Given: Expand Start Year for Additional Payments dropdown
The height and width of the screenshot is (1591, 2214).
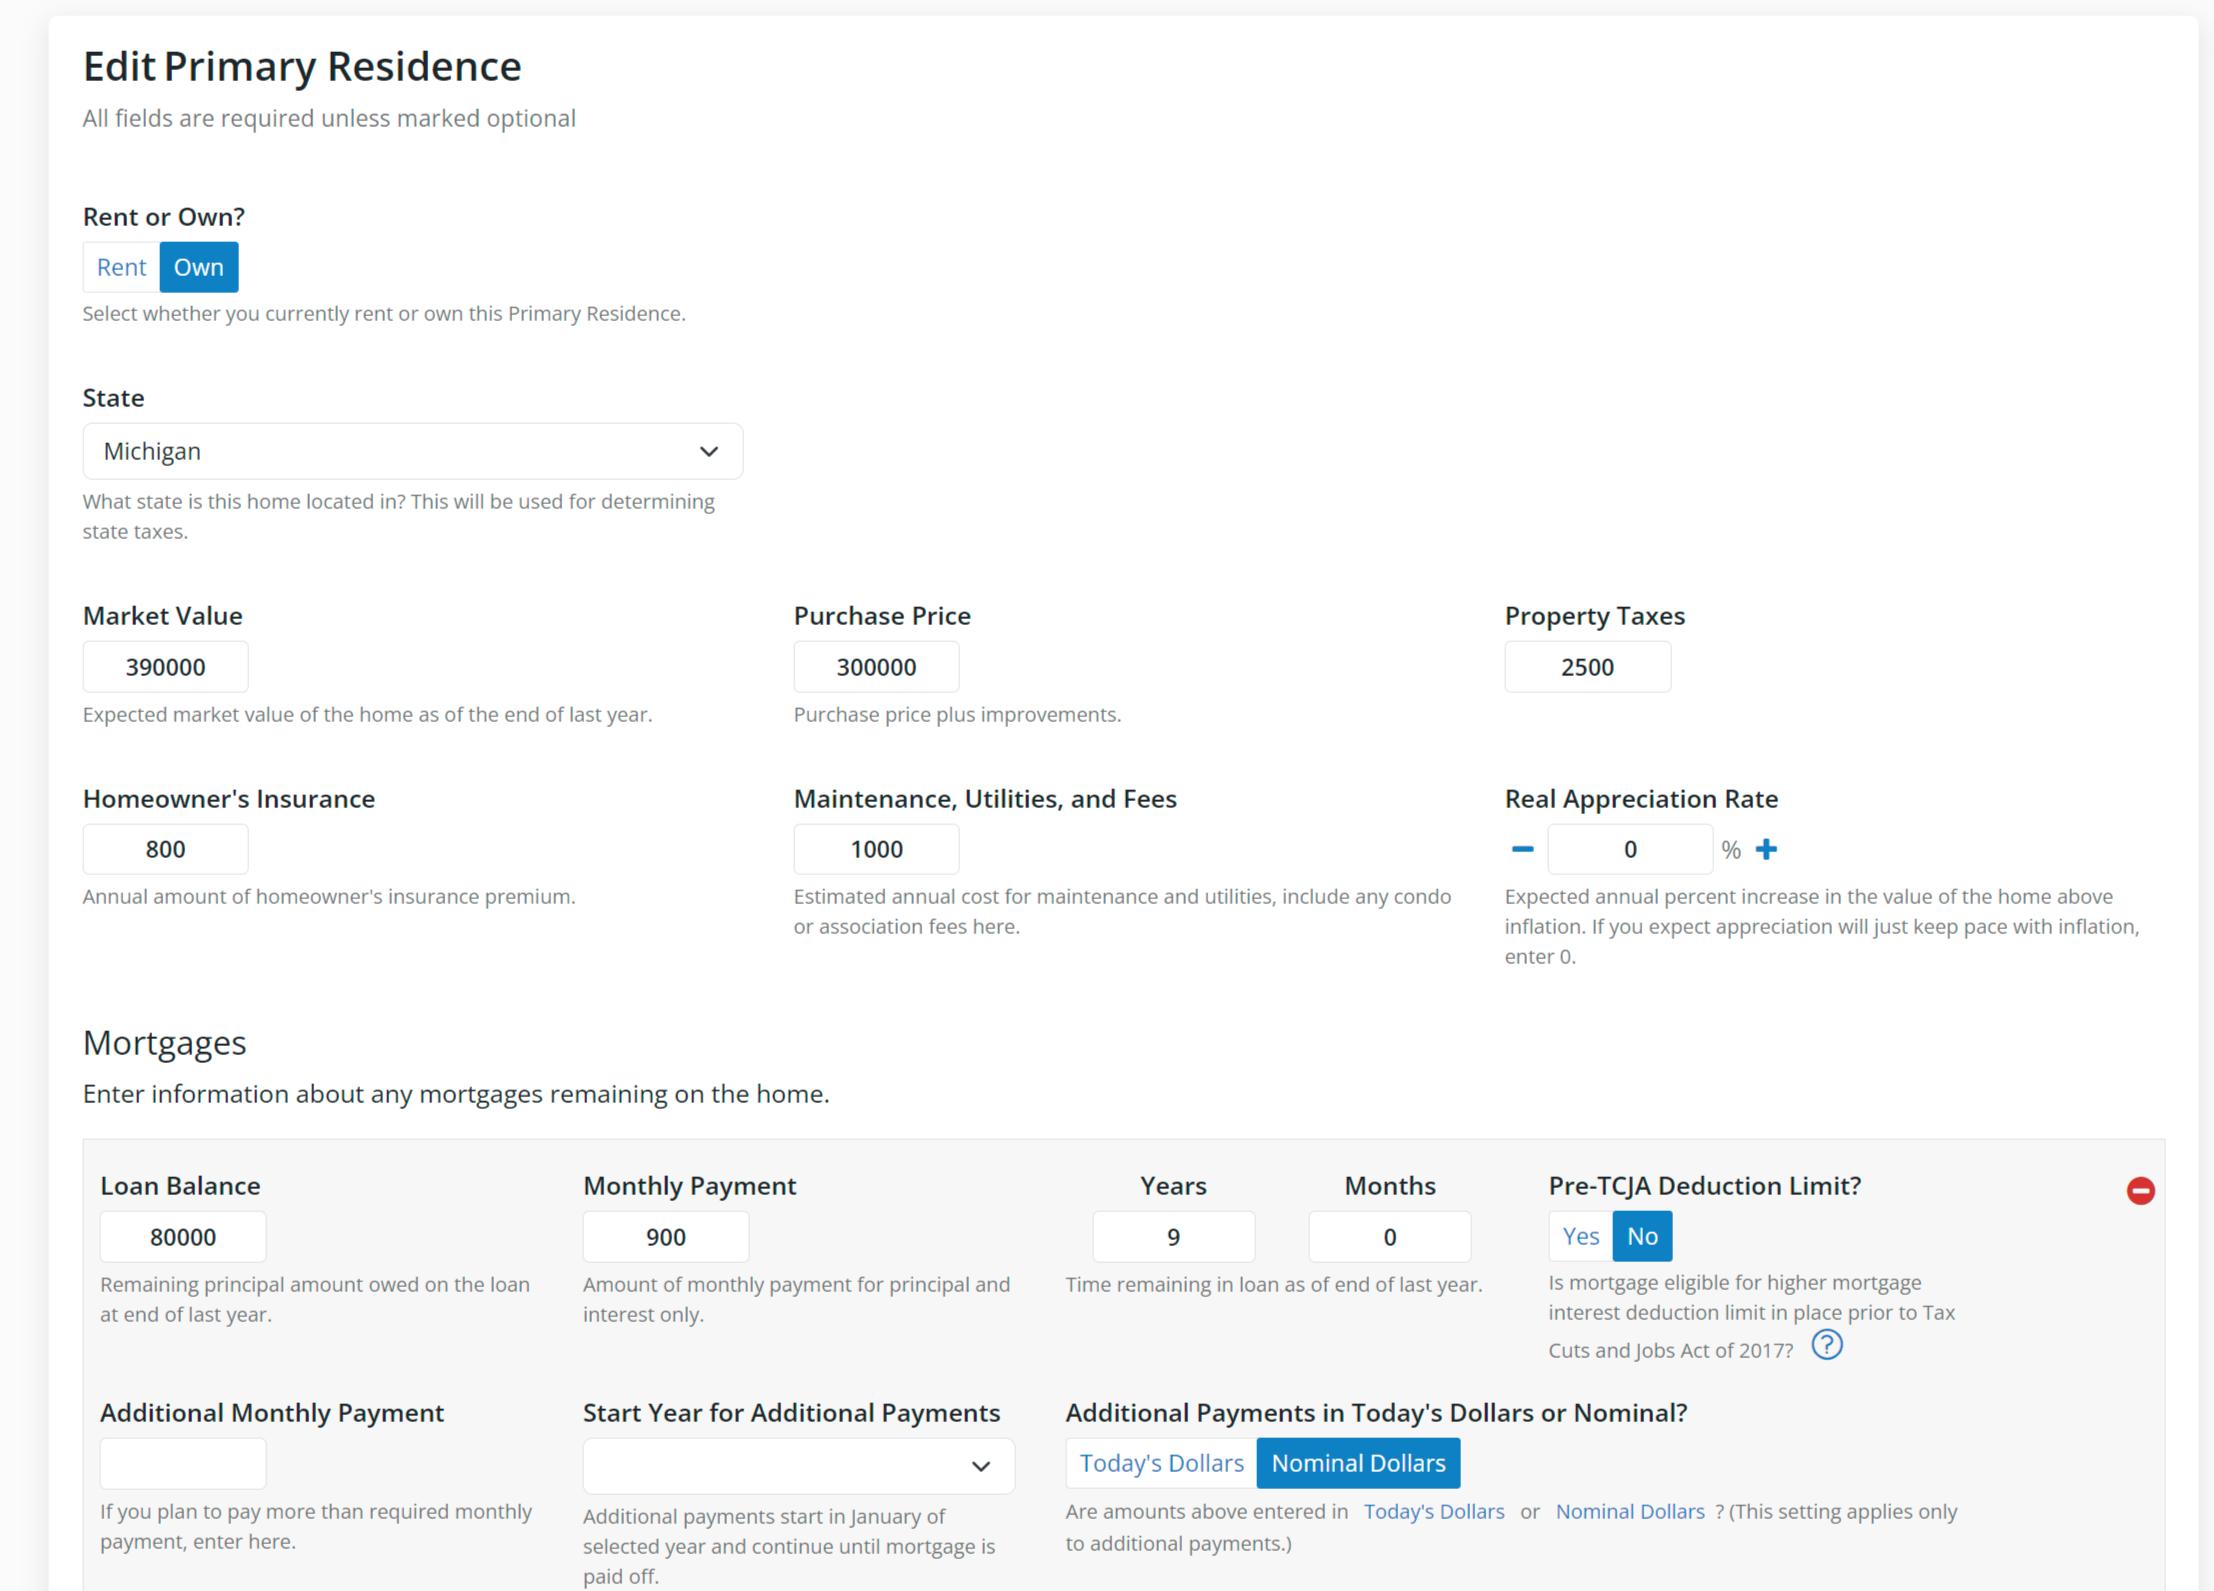Looking at the screenshot, I should point(798,1466).
